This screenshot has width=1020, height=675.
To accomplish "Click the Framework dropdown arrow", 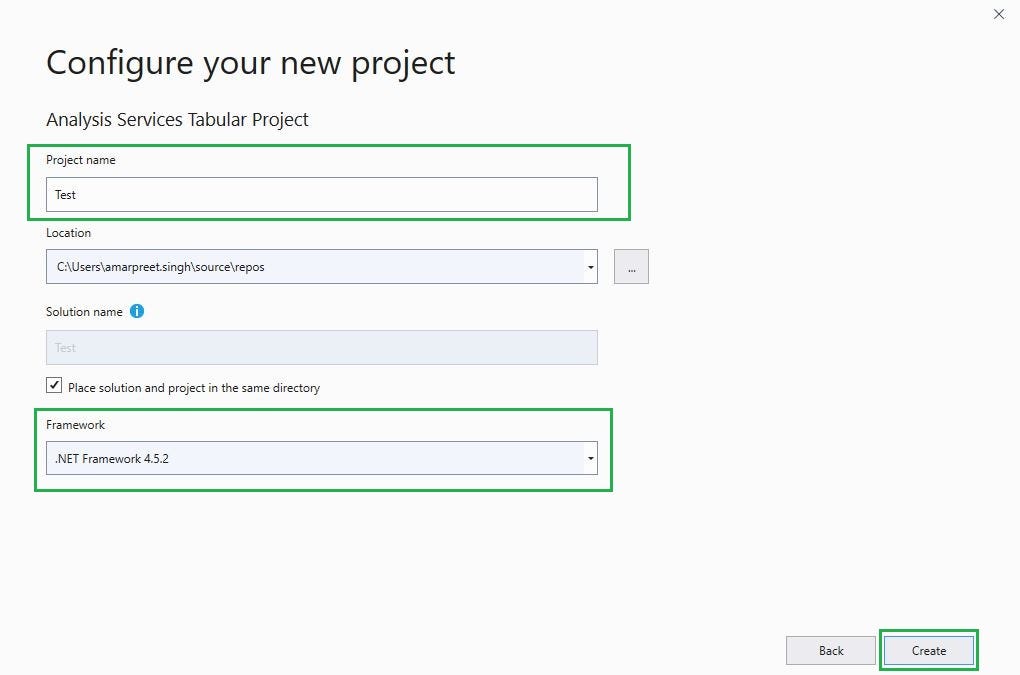I will click(x=589, y=458).
